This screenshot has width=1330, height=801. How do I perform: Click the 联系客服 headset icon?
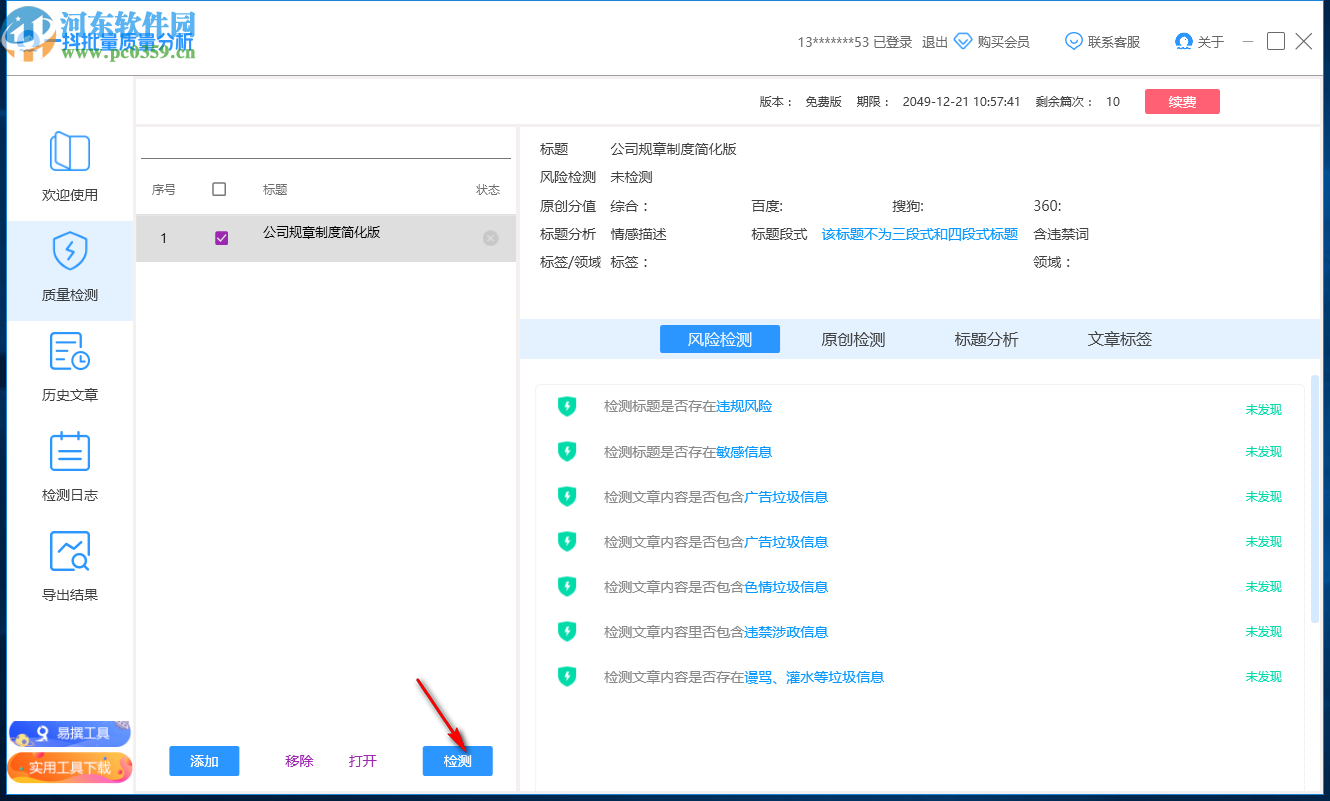point(1073,41)
